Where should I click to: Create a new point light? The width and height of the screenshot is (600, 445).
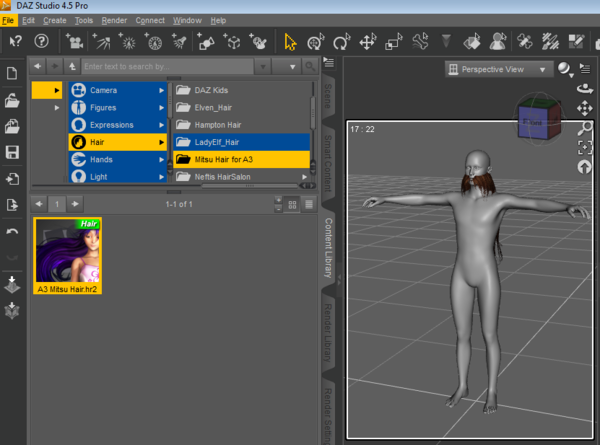127,41
